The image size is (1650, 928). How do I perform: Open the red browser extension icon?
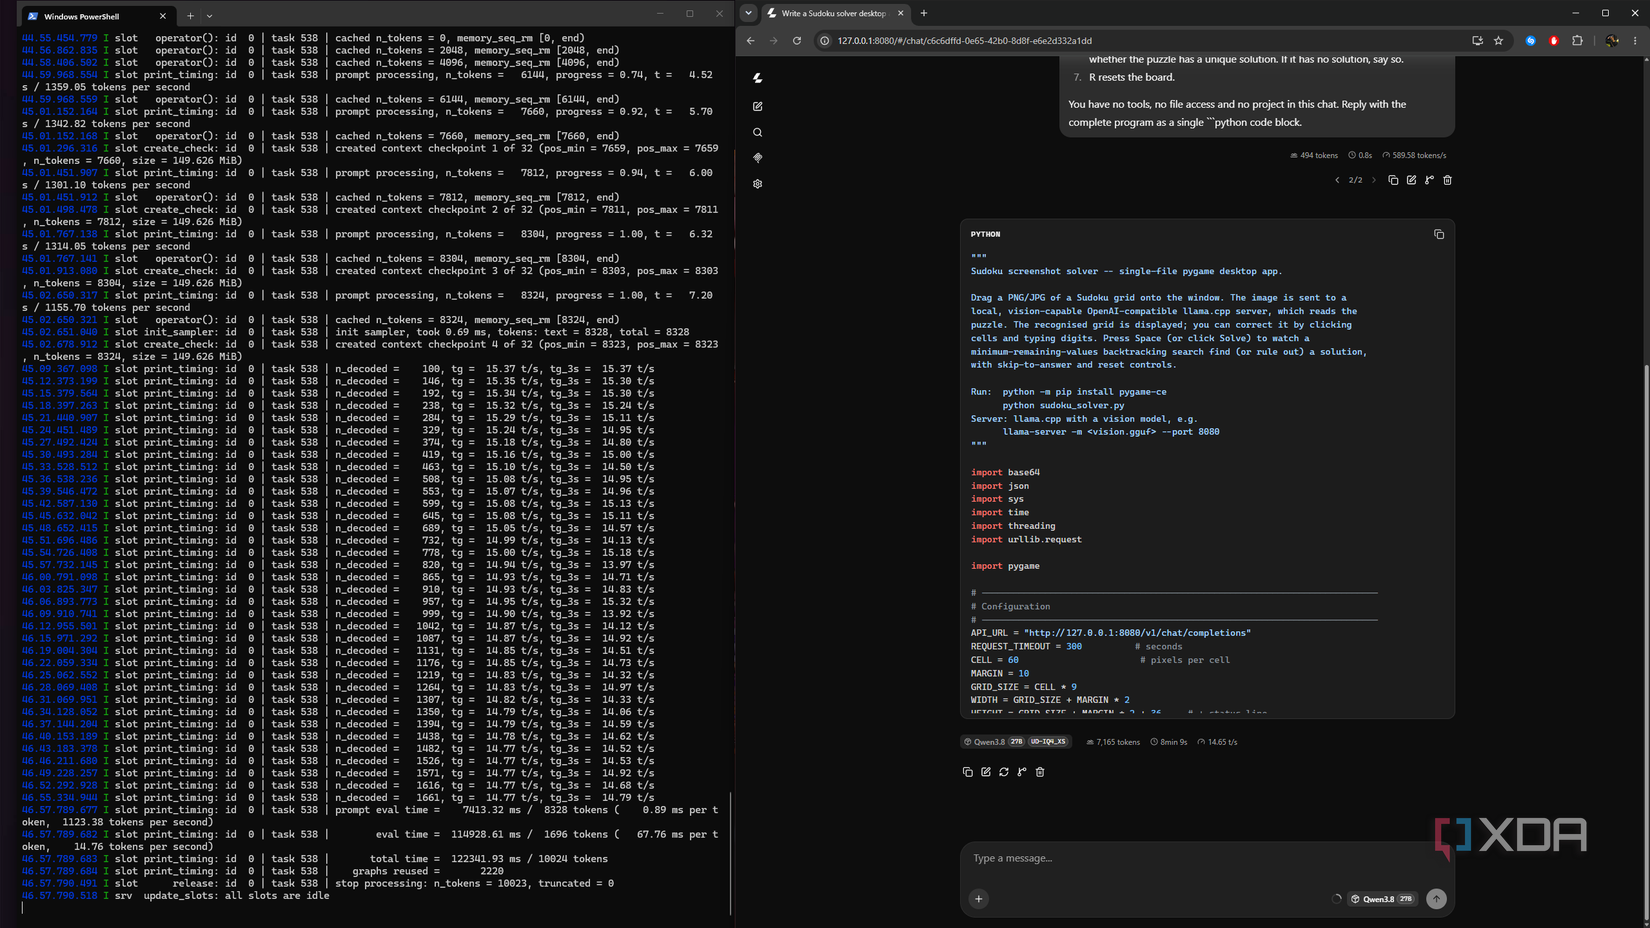coord(1553,41)
